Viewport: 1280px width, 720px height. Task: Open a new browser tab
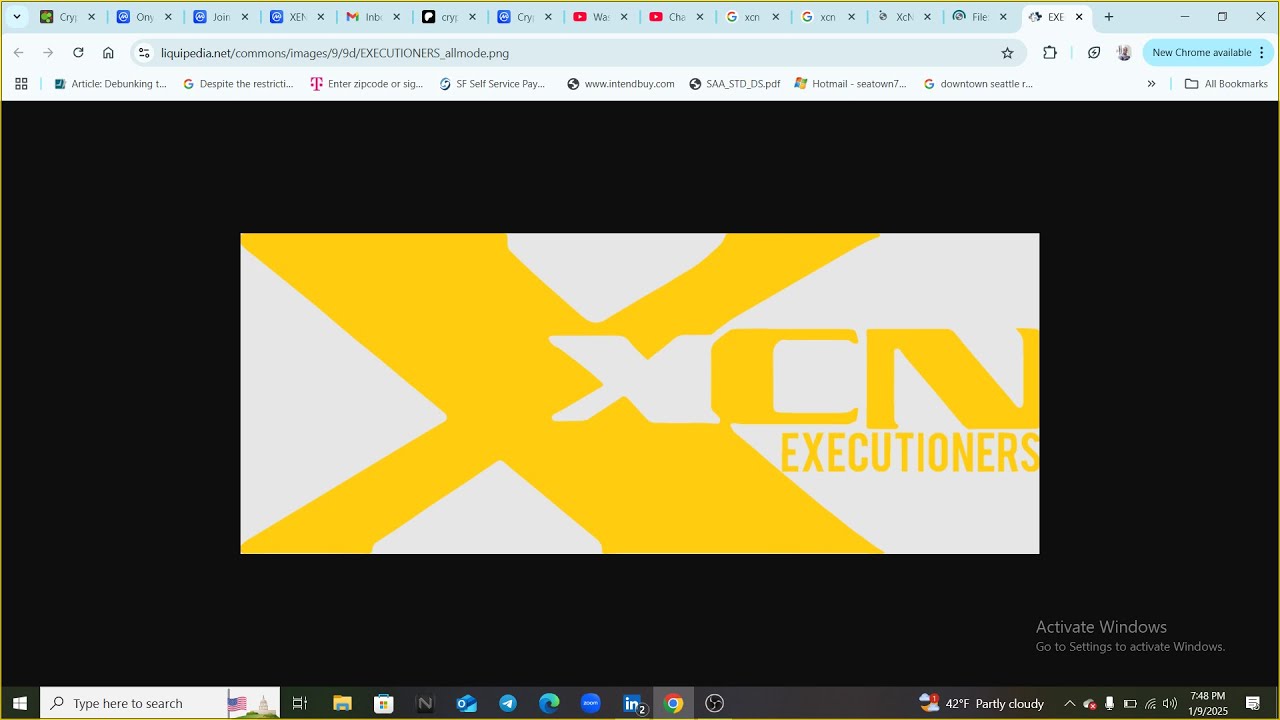[1108, 17]
